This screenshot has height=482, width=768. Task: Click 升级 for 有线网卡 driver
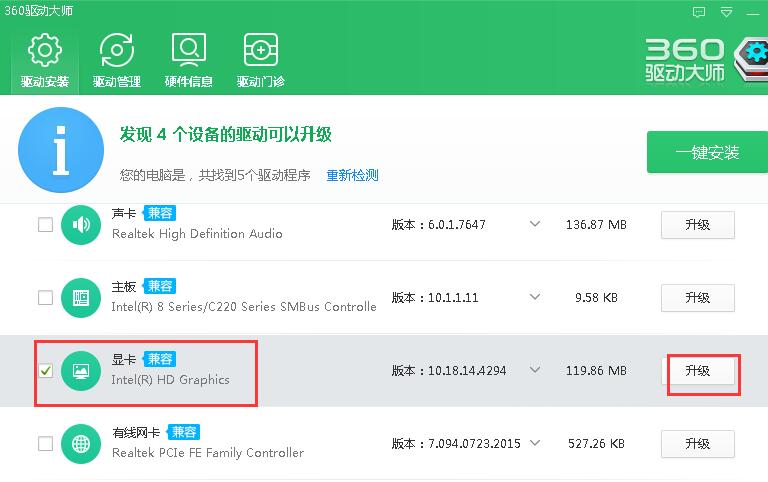[x=697, y=444]
